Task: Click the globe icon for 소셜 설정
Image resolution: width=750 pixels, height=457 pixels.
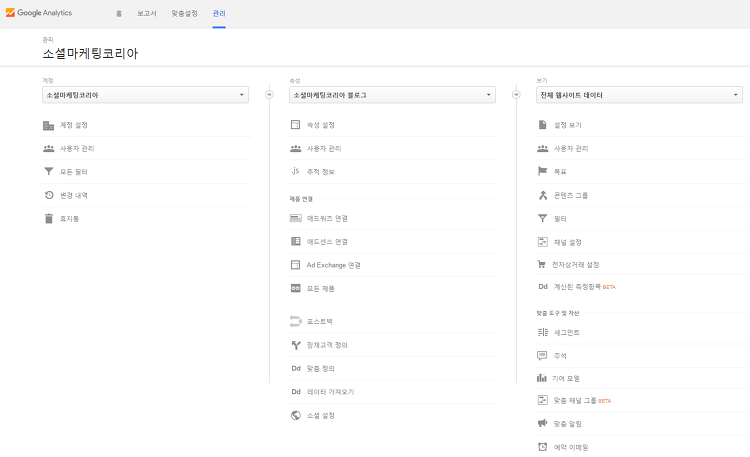Action: click(x=296, y=415)
